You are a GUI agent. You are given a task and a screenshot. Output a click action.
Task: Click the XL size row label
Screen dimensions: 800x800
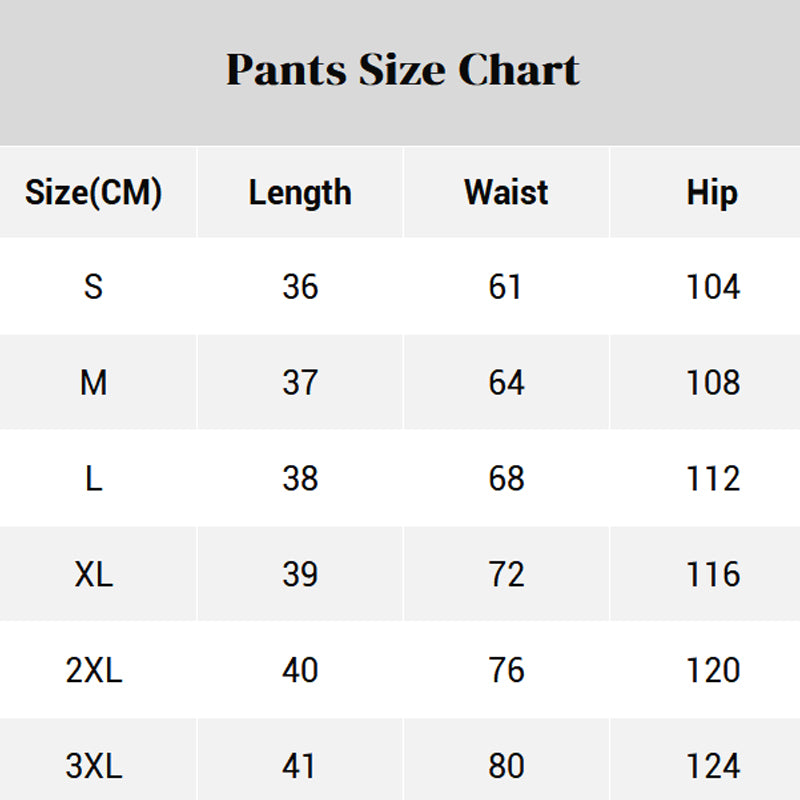[x=93, y=575]
